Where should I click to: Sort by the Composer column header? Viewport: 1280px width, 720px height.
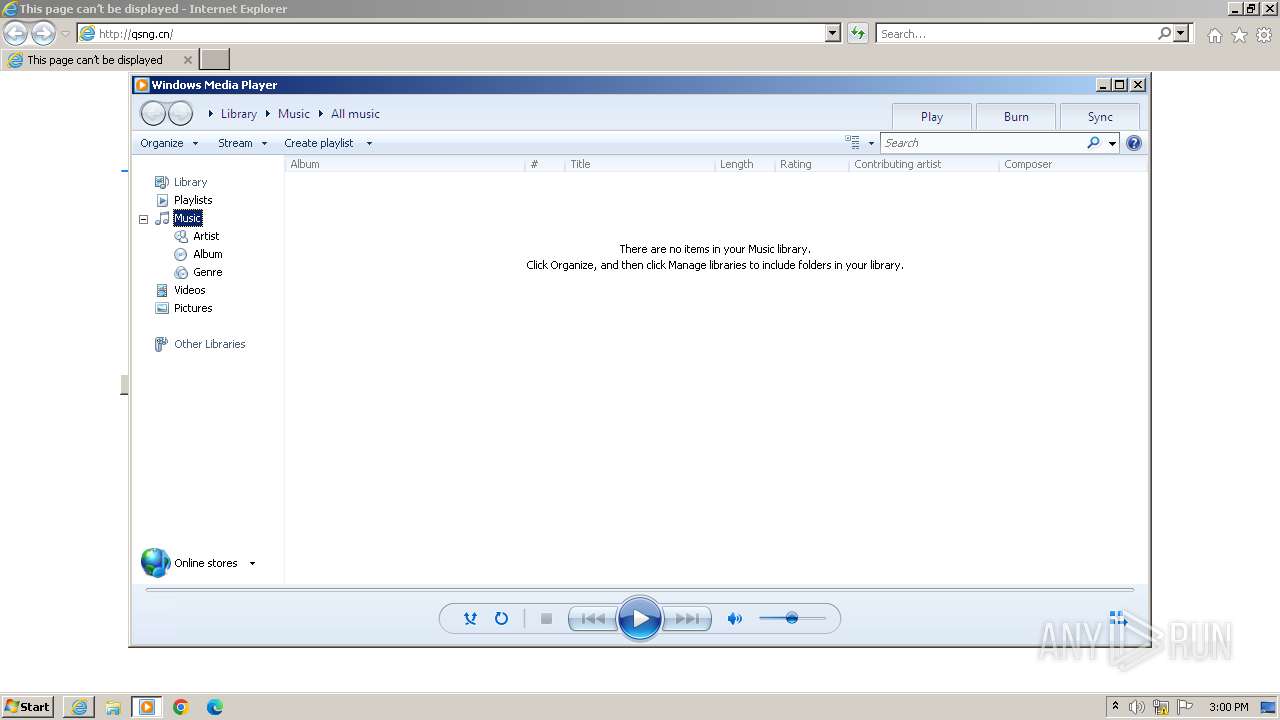pyautogui.click(x=1072, y=164)
